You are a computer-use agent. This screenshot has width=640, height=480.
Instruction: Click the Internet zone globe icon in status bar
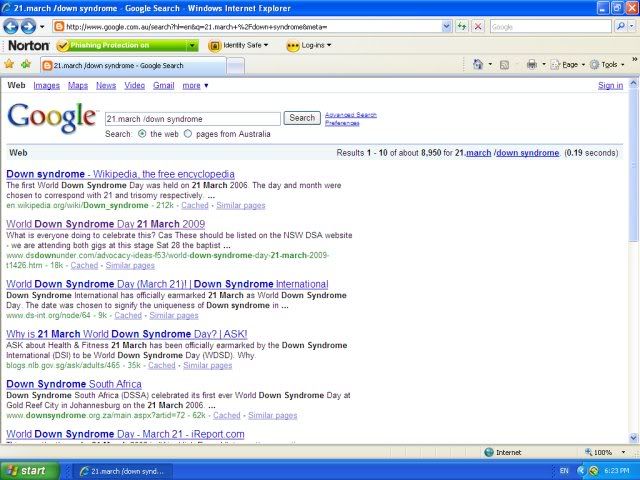[x=489, y=452]
